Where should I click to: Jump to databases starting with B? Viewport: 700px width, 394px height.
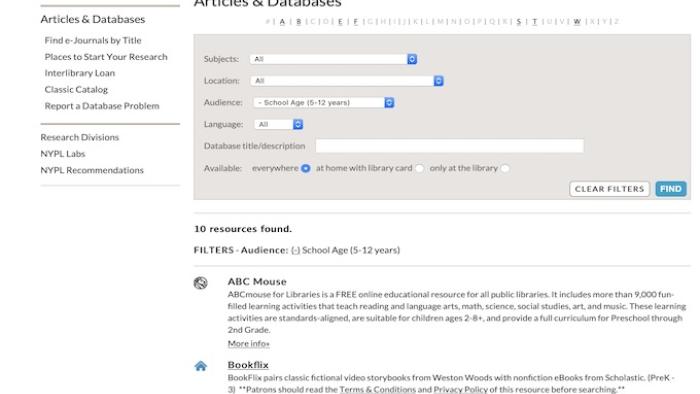click(x=299, y=21)
